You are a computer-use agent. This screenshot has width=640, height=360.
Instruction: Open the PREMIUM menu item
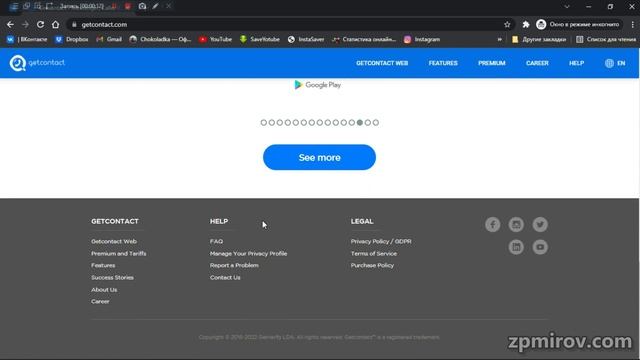click(492, 63)
